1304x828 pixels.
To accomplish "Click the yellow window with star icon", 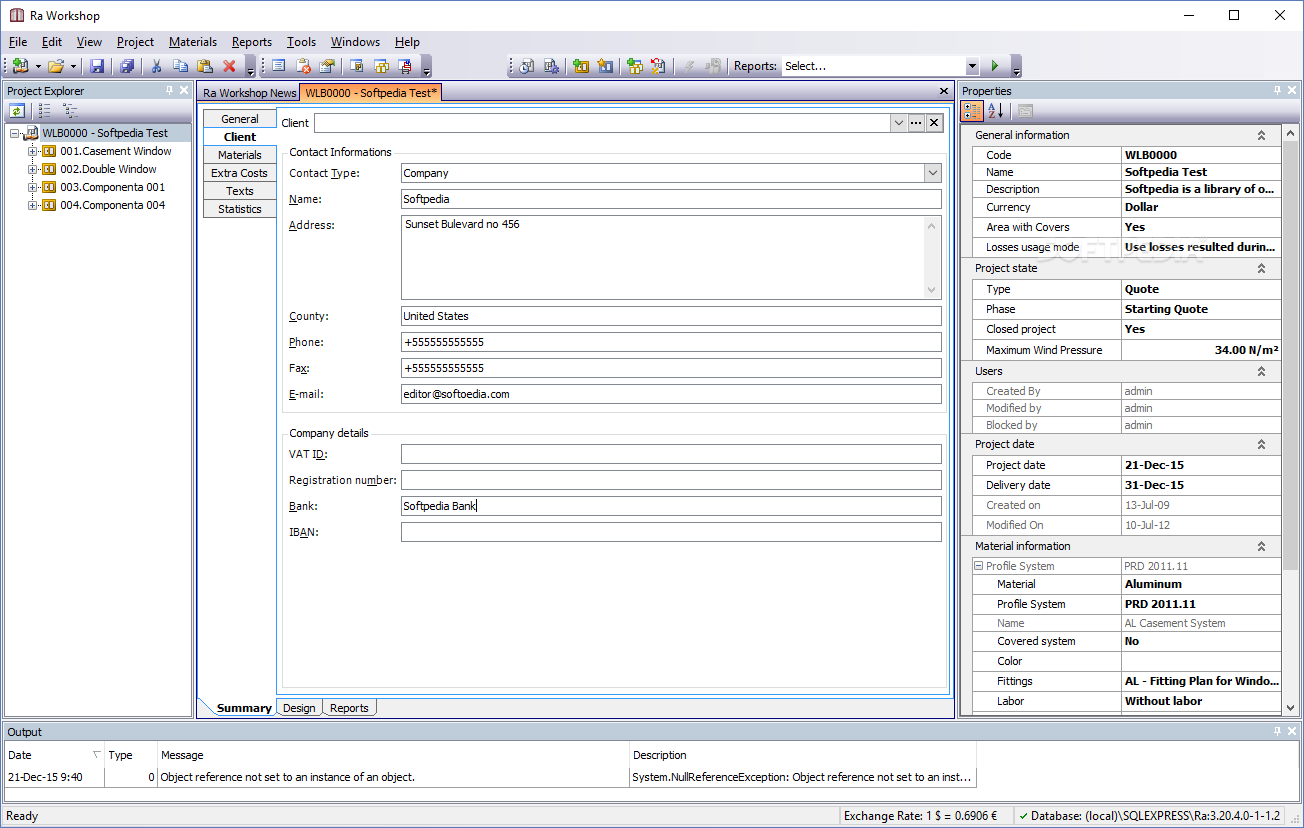I will point(605,66).
